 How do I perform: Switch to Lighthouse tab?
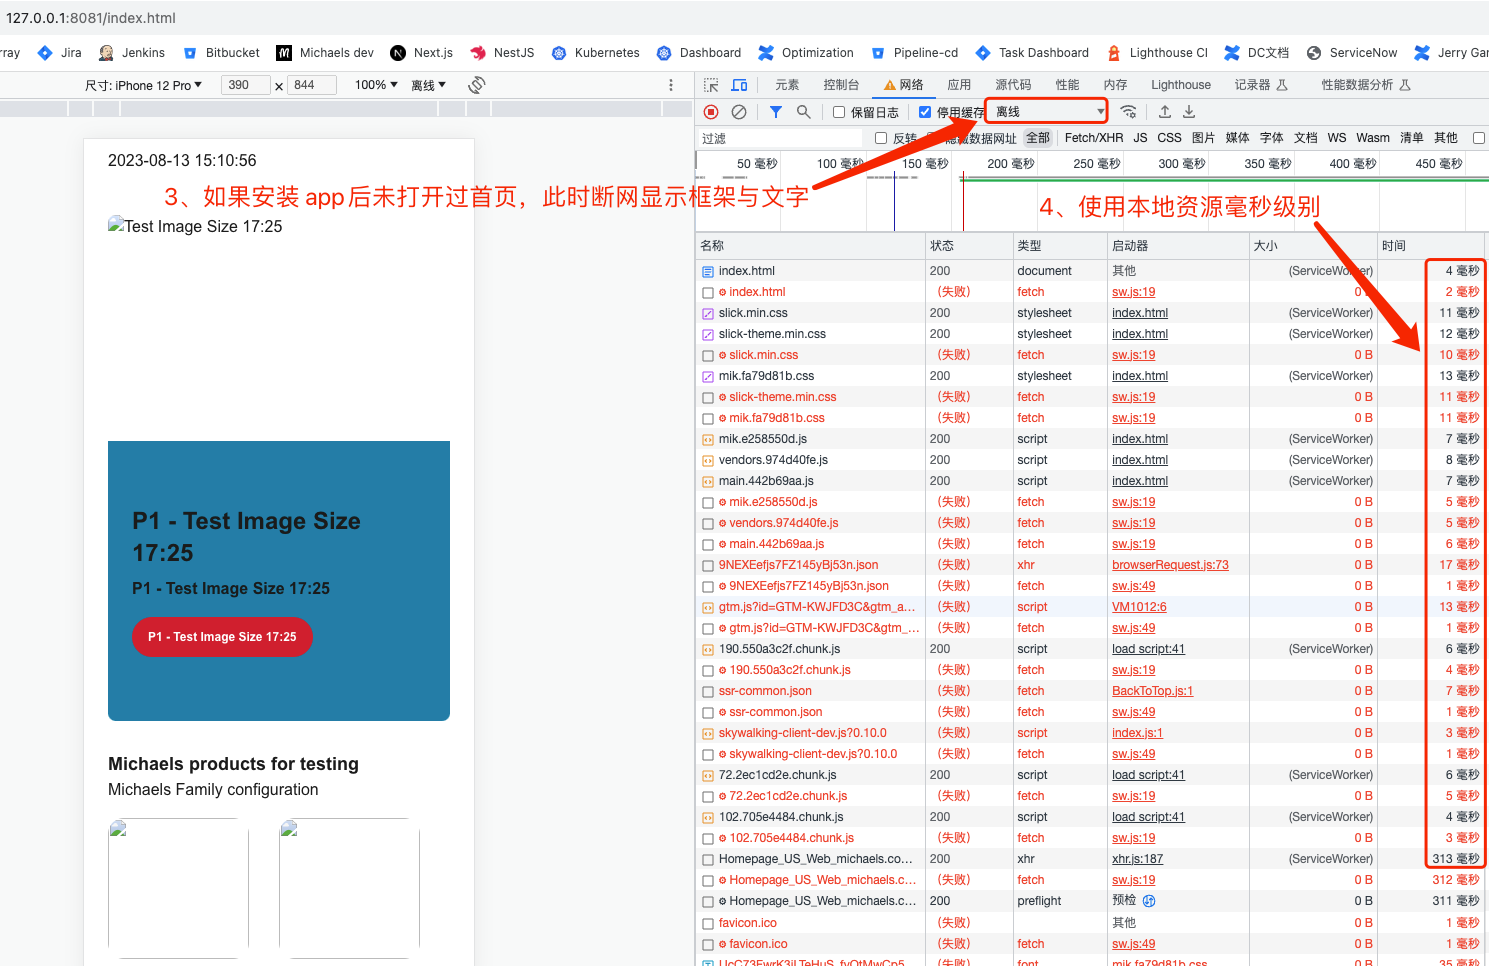[x=1180, y=85]
